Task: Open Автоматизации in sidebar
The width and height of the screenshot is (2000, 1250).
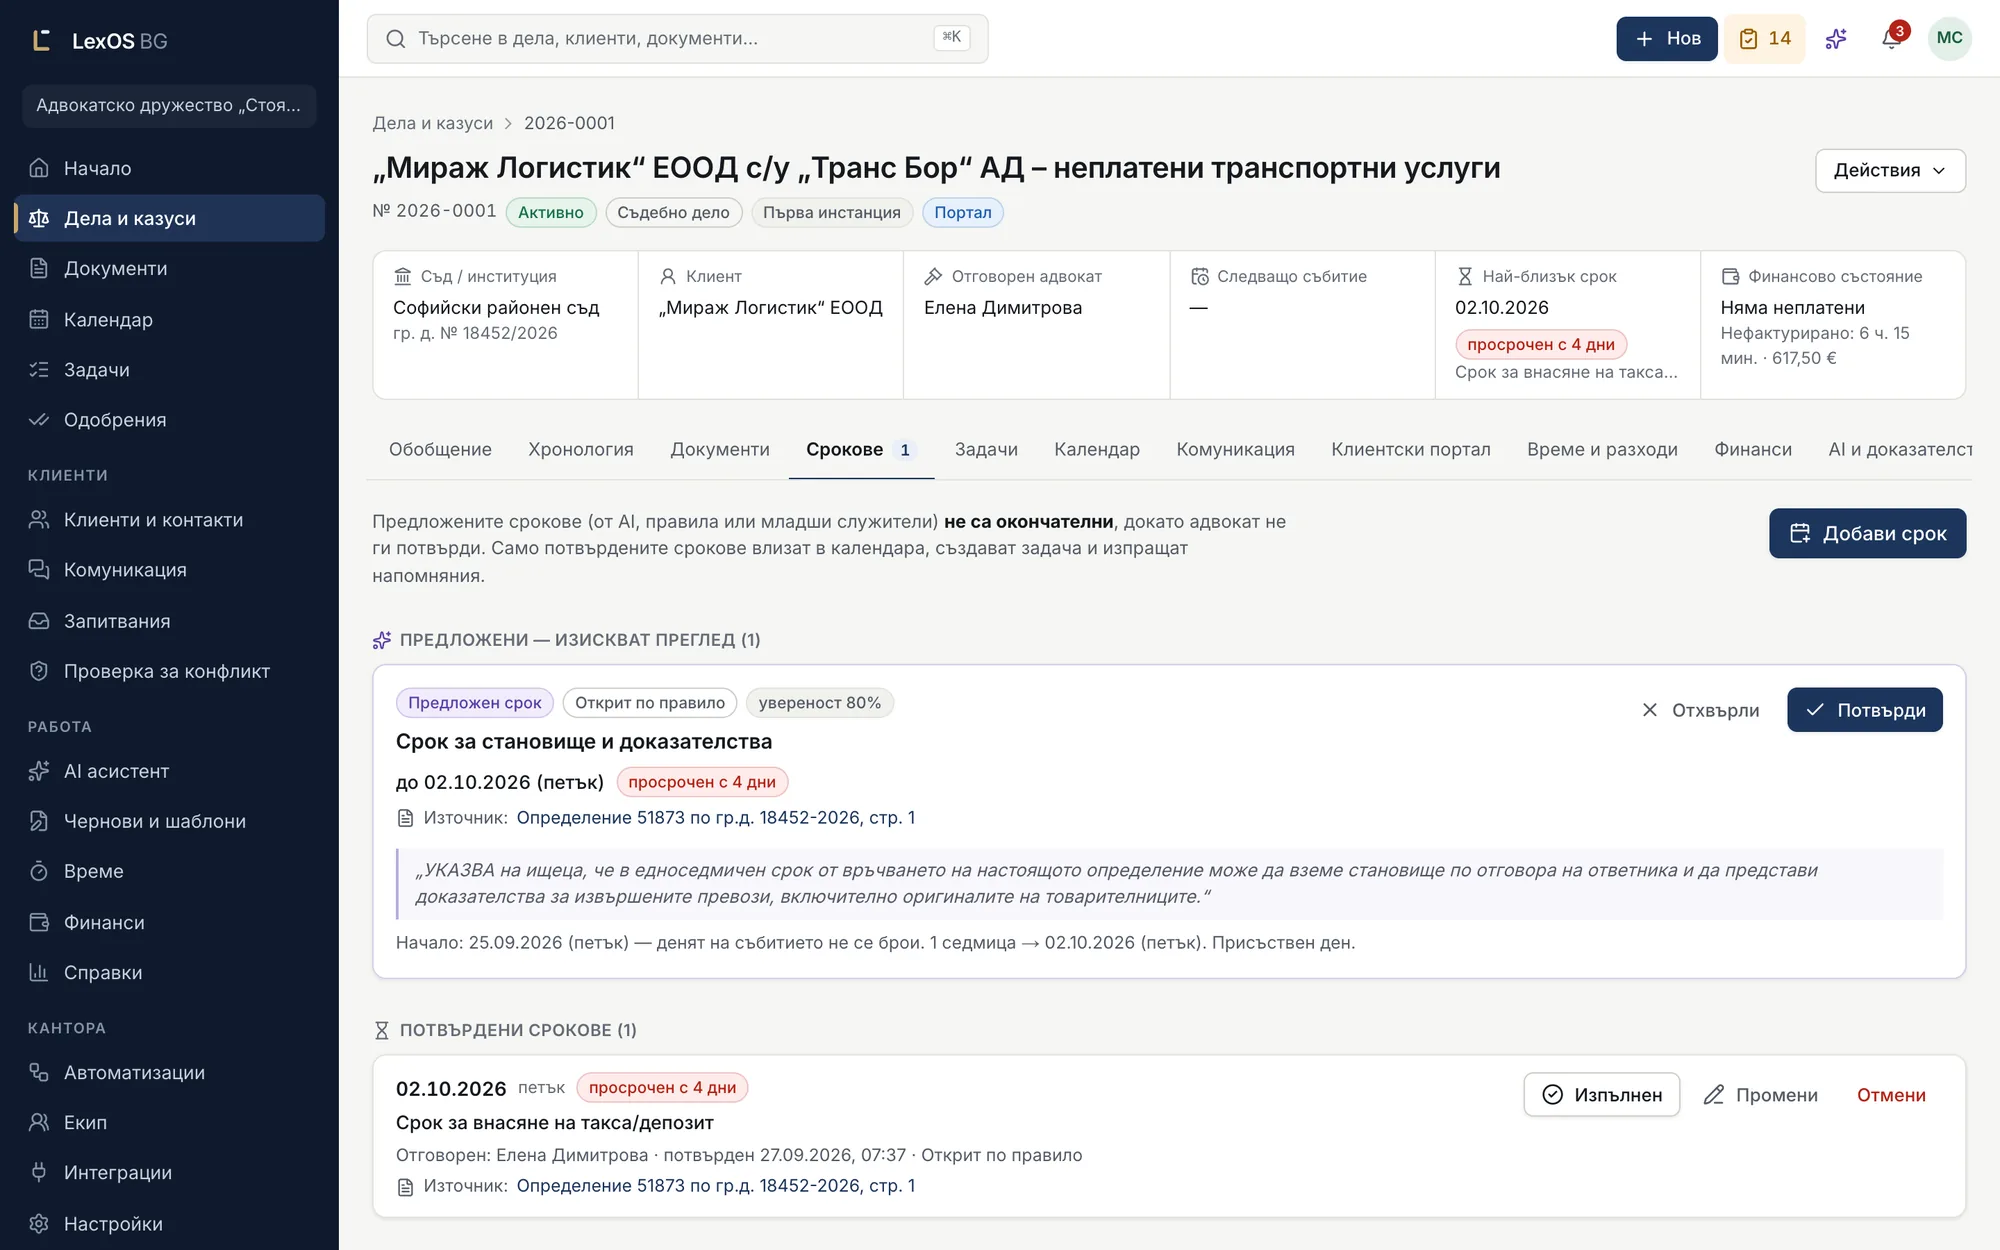Action: (170, 1072)
